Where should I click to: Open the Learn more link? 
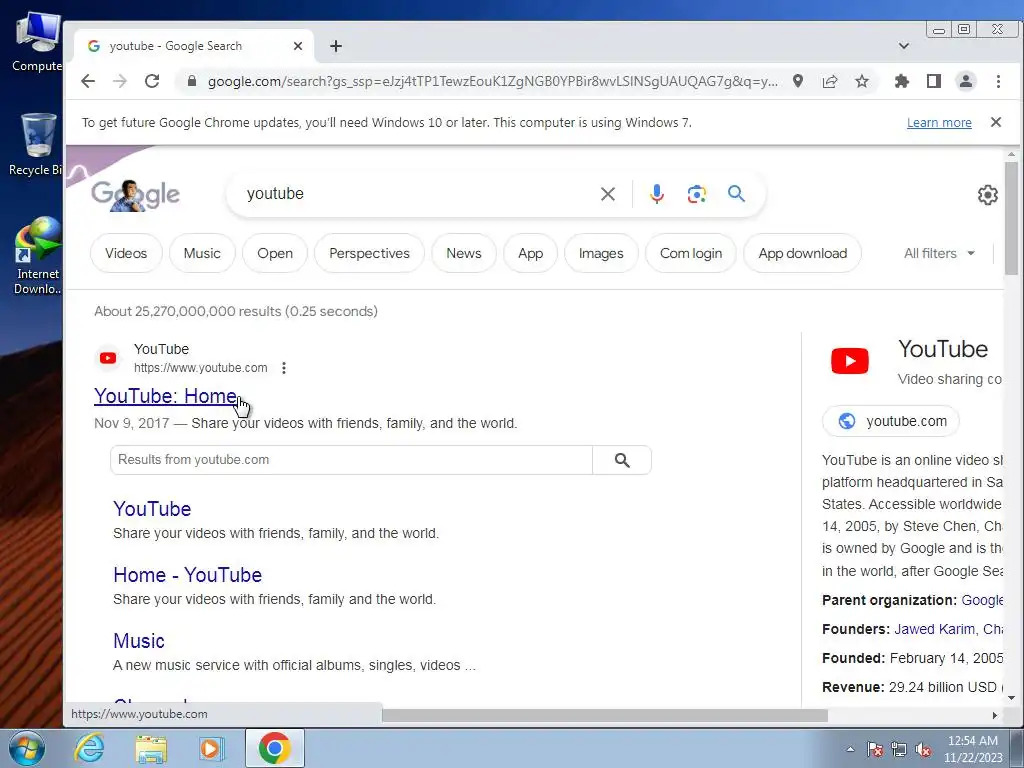(939, 123)
